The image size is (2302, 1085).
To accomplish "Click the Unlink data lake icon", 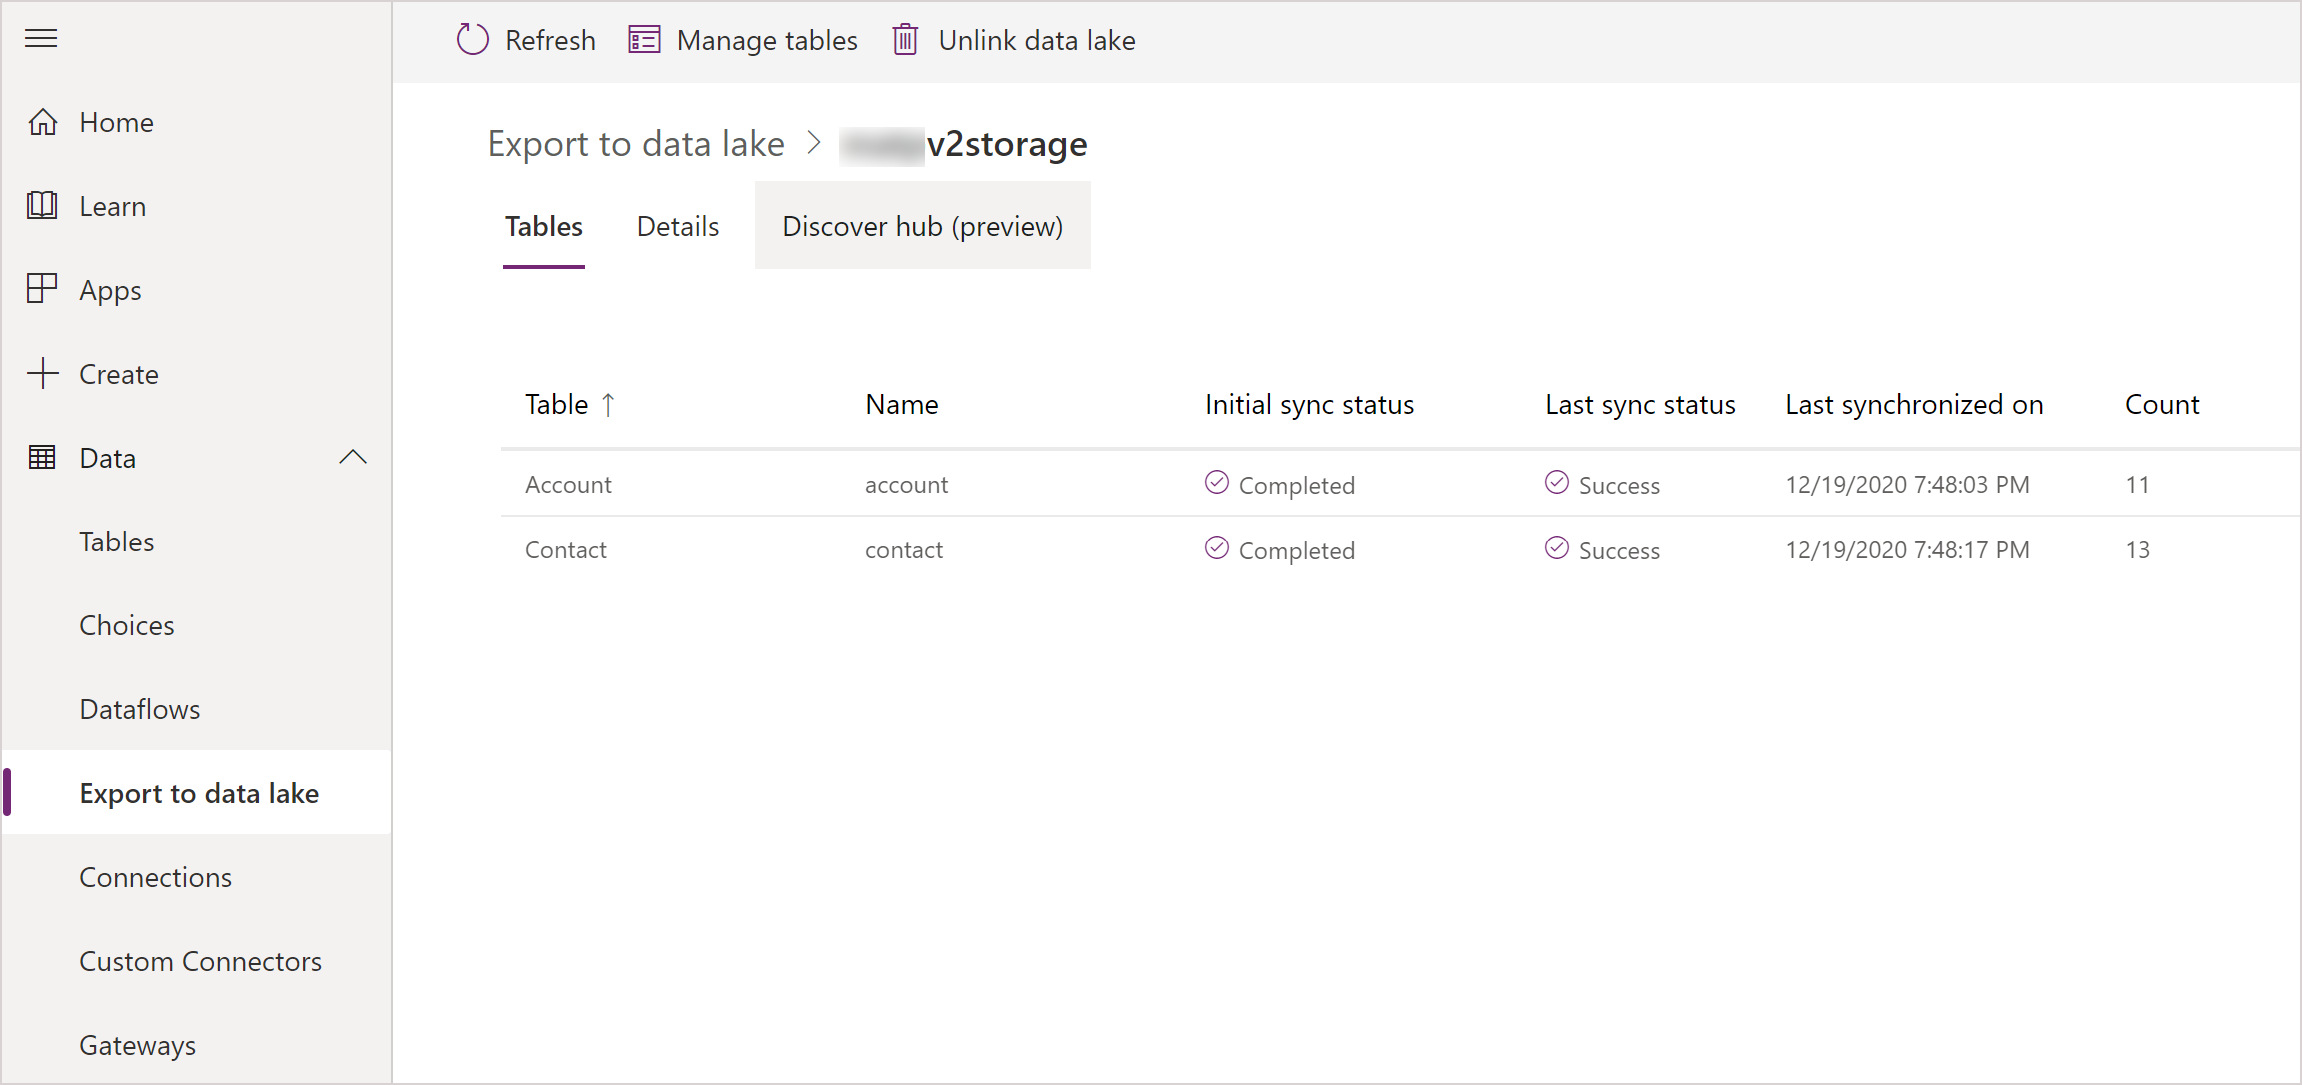I will (x=904, y=40).
